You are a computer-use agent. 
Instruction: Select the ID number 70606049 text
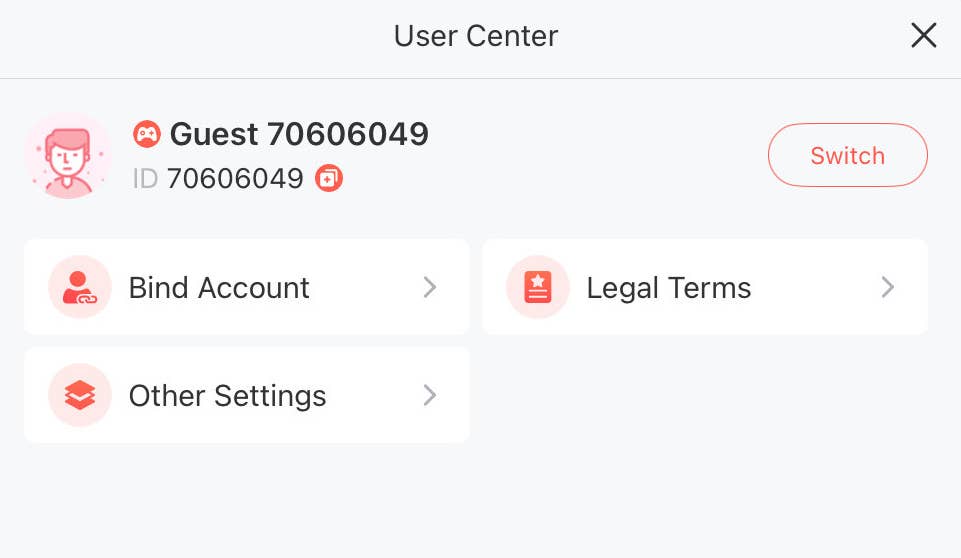[x=235, y=179]
